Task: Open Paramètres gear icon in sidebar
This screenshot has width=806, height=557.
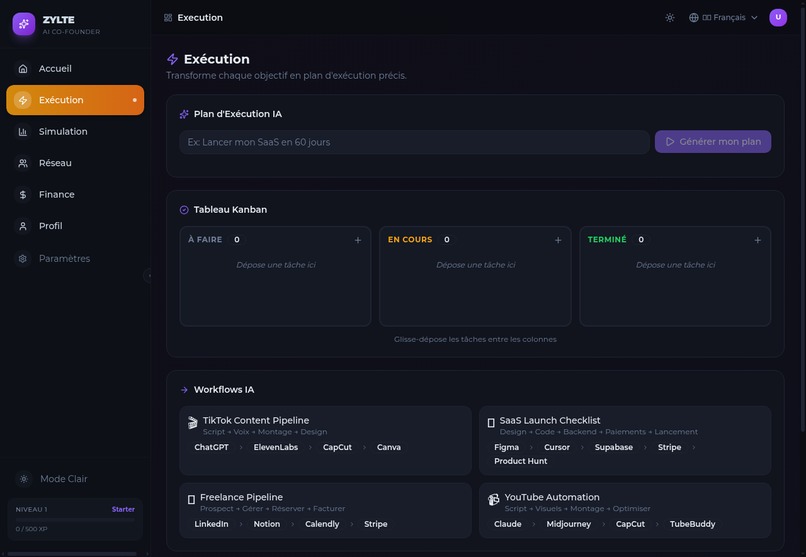Action: coord(23,258)
